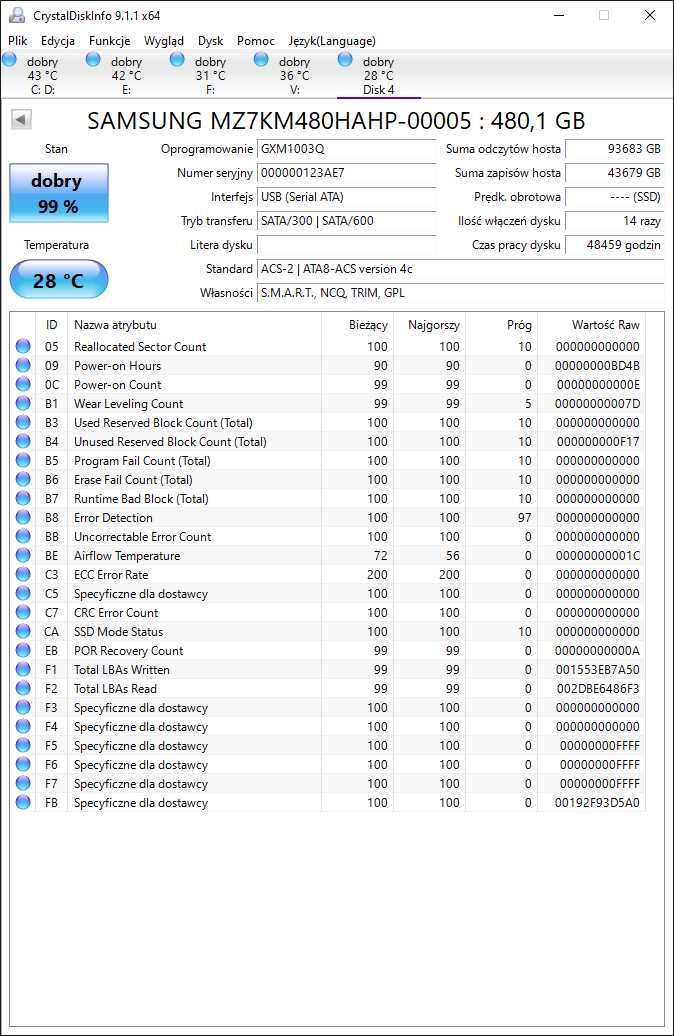This screenshot has height=1036, width=674.
Task: Switch to the V: disk tab
Action: pyautogui.click(x=294, y=75)
